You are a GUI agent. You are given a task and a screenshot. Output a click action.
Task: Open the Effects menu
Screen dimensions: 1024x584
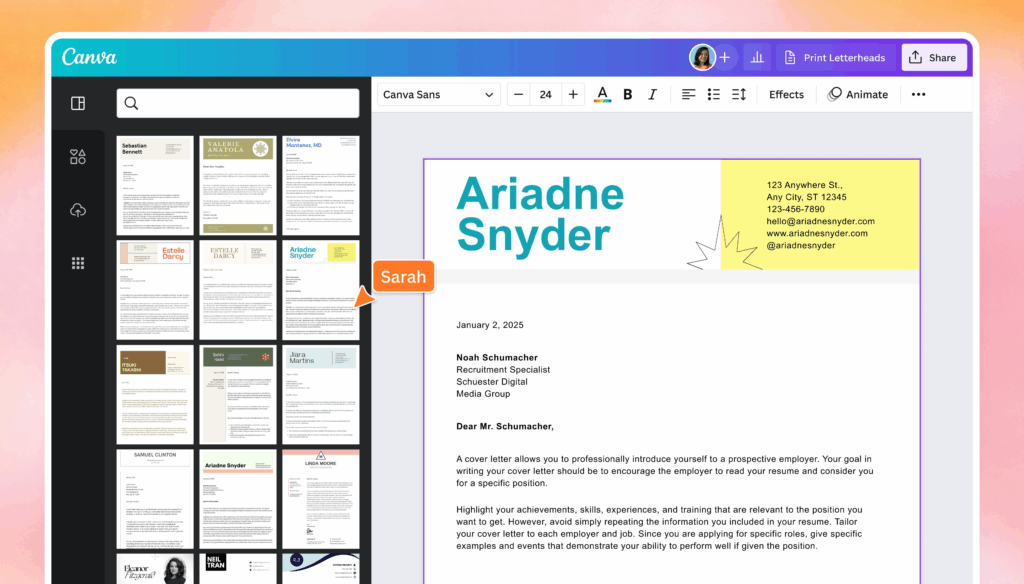tap(786, 95)
